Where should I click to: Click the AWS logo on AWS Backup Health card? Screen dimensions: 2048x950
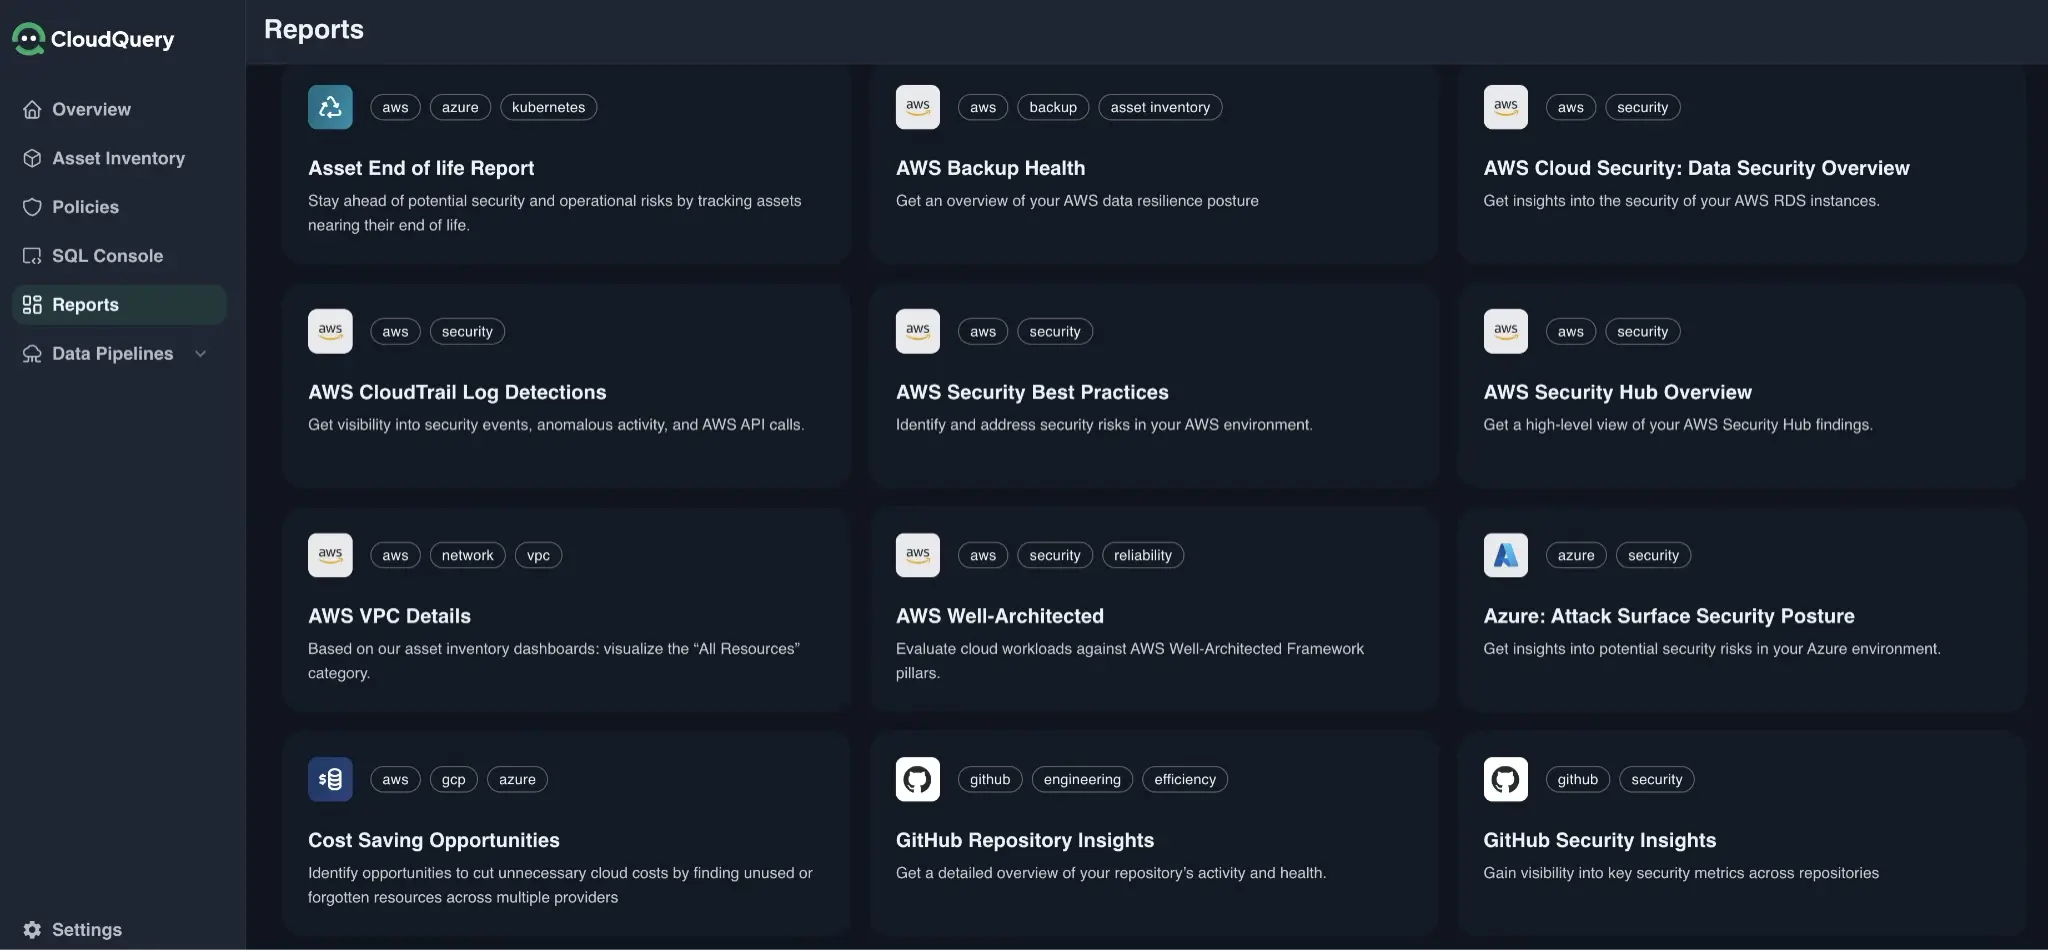point(918,107)
